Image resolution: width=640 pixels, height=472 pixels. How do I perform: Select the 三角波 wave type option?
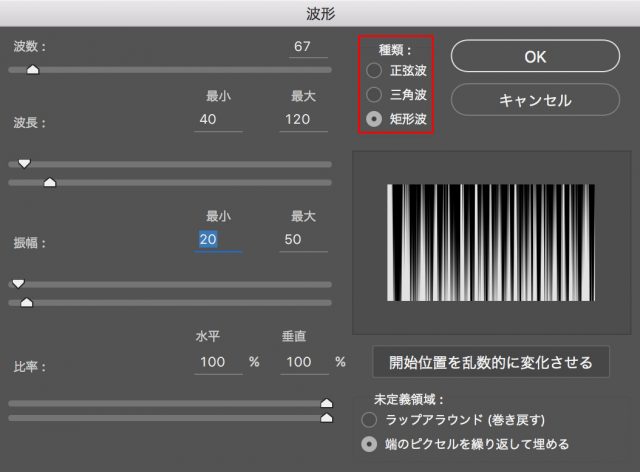tap(374, 95)
